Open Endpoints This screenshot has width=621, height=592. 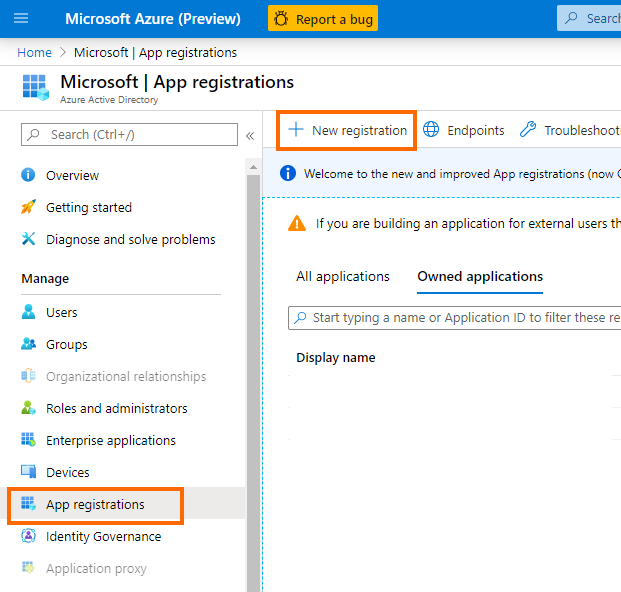pos(464,130)
